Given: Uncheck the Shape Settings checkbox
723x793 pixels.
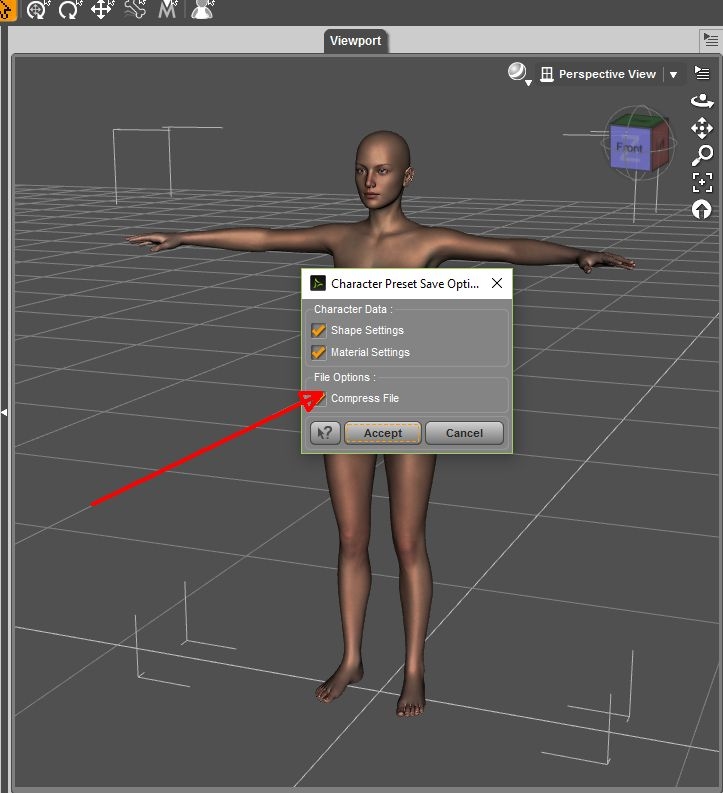Looking at the screenshot, I should tap(319, 330).
